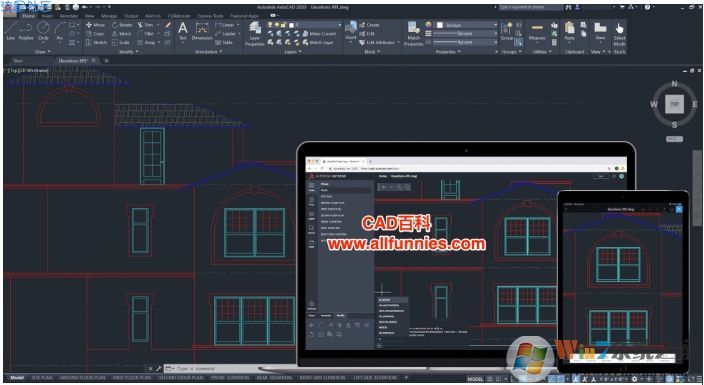Click the MODEL status bar button

[475, 379]
